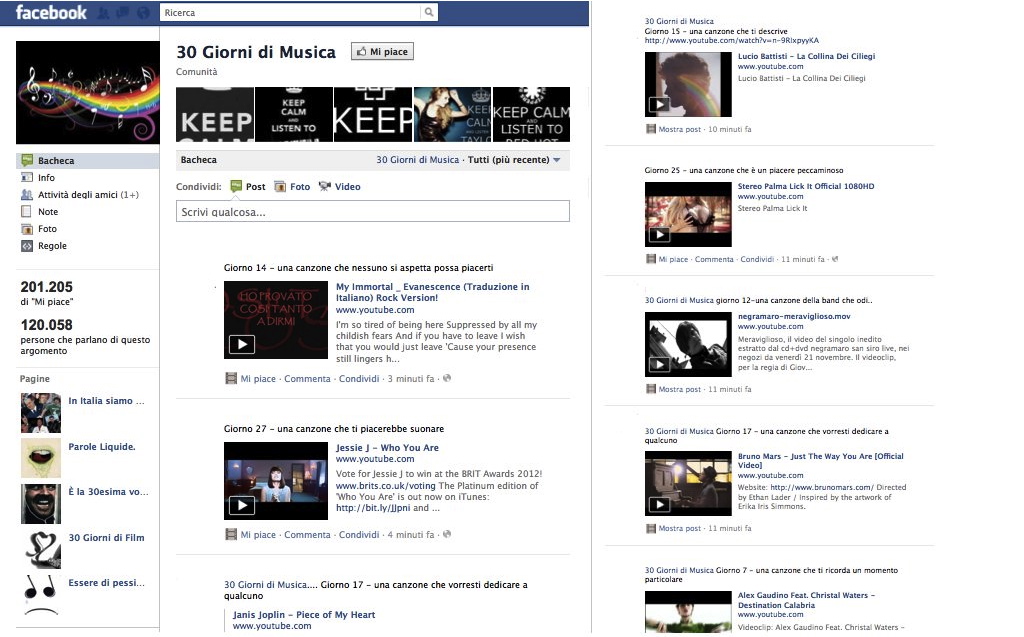Choose Foto share option

(292, 187)
